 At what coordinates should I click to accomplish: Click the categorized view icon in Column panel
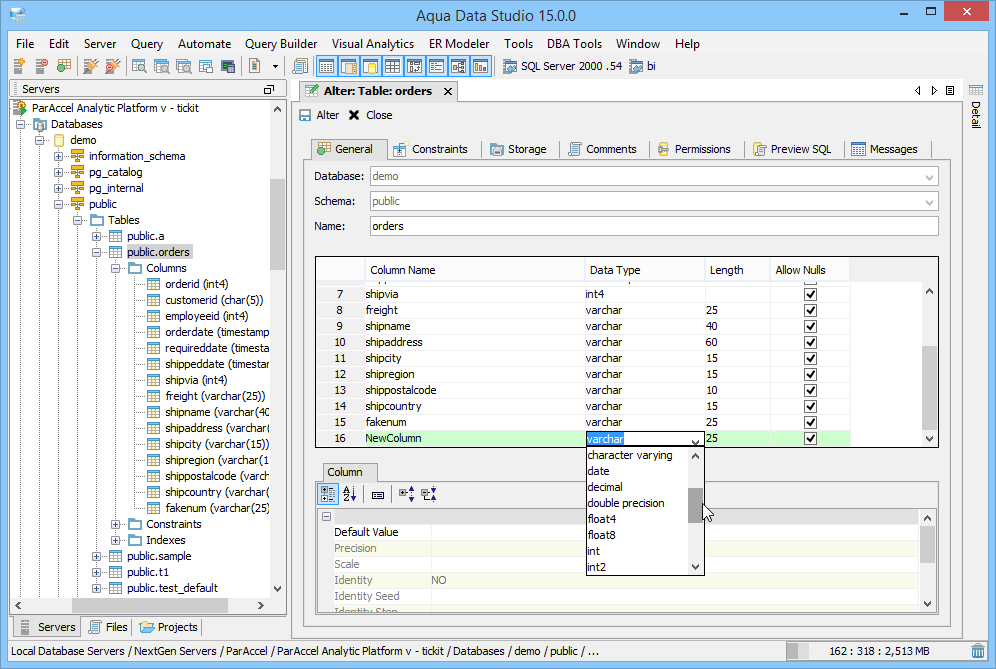(x=328, y=493)
